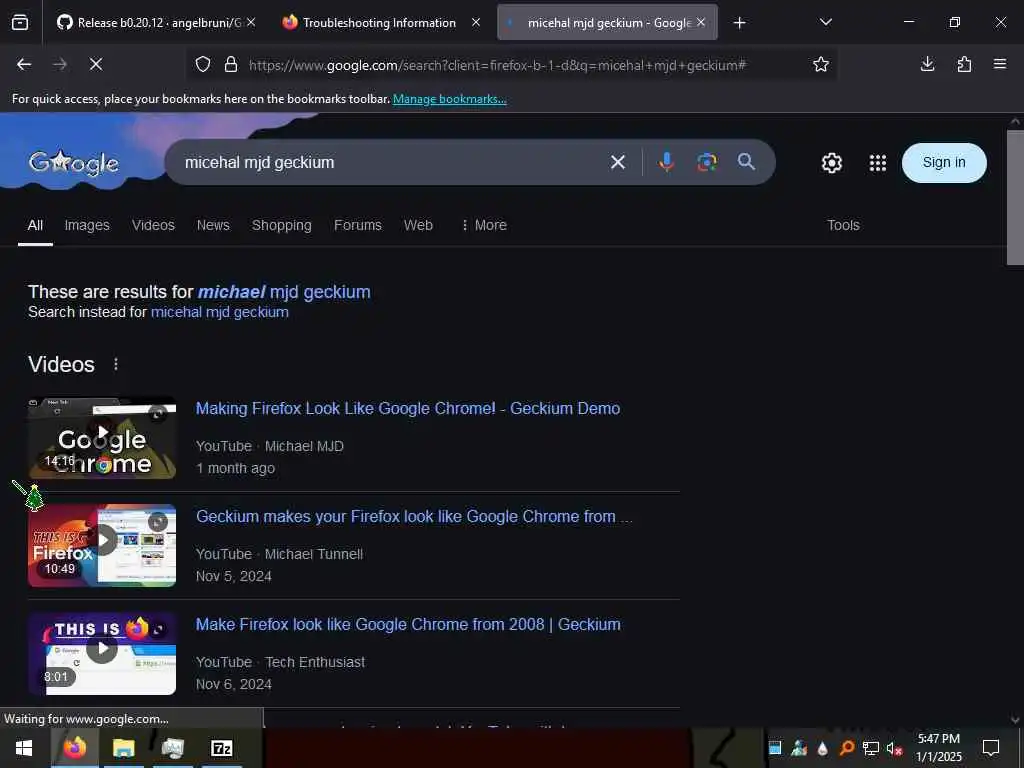
Task: Open the Windows Start menu
Action: pos(24,748)
